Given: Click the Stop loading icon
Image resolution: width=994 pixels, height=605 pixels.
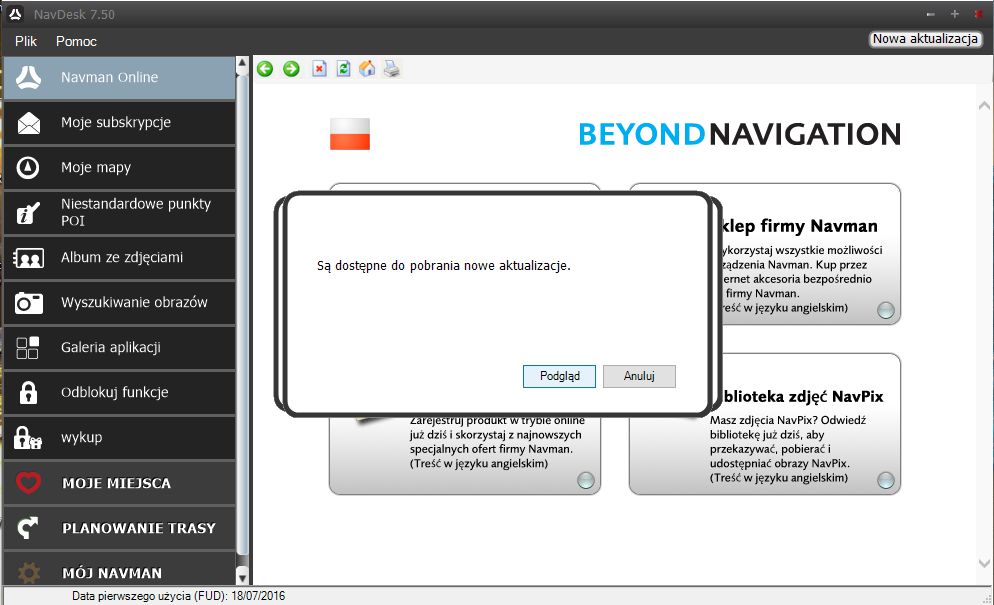Looking at the screenshot, I should click(320, 68).
